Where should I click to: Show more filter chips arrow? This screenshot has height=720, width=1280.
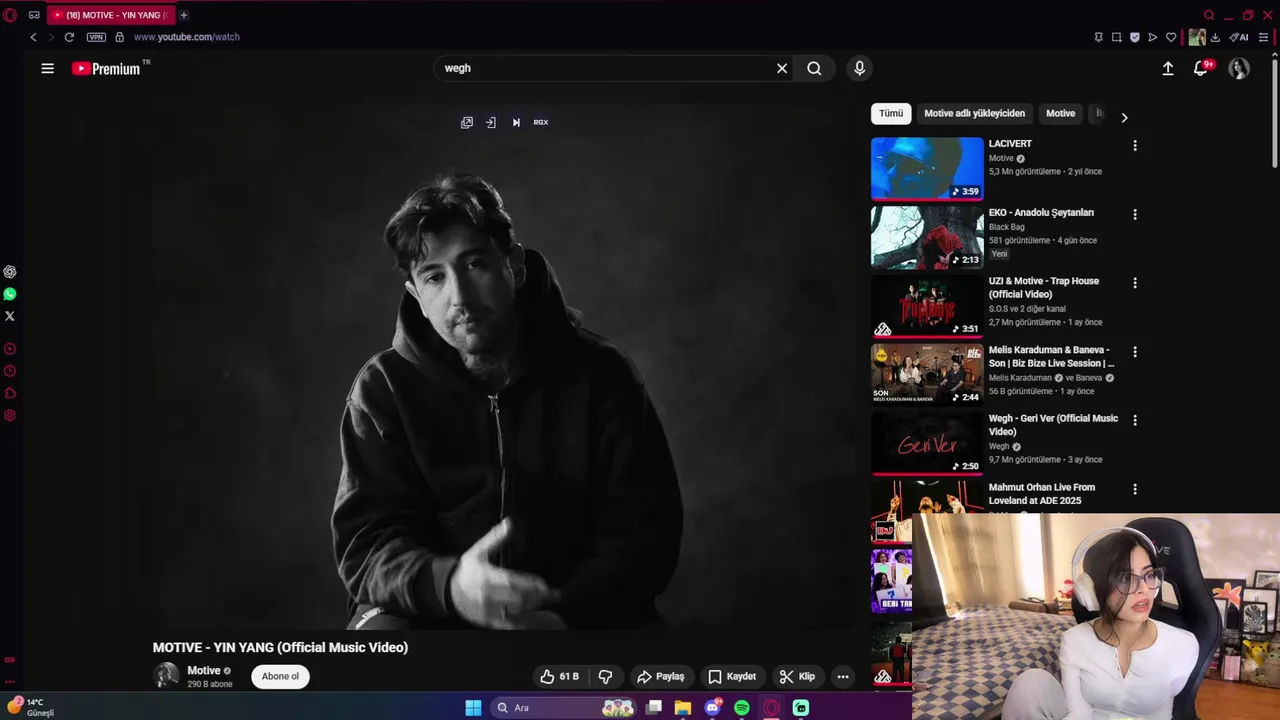point(1124,117)
